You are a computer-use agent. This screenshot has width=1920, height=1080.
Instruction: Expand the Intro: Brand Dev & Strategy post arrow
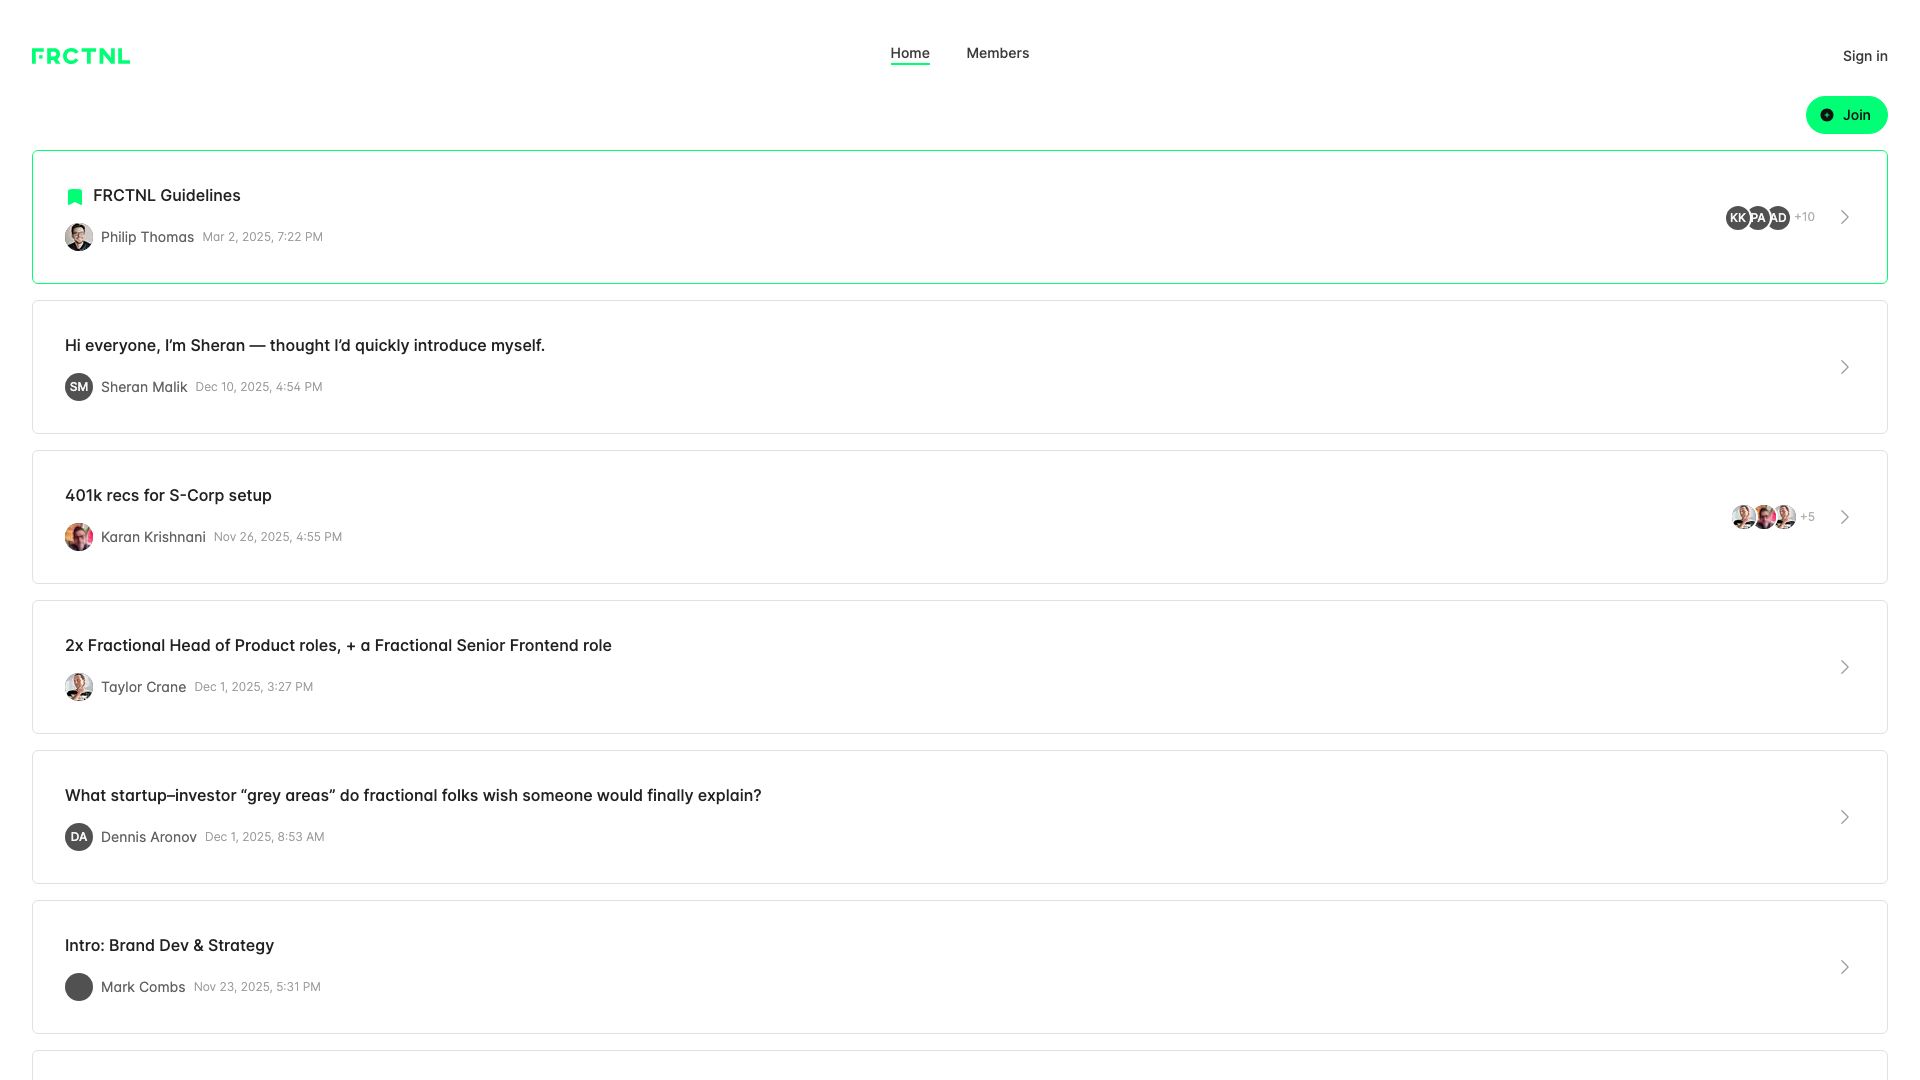(1845, 967)
